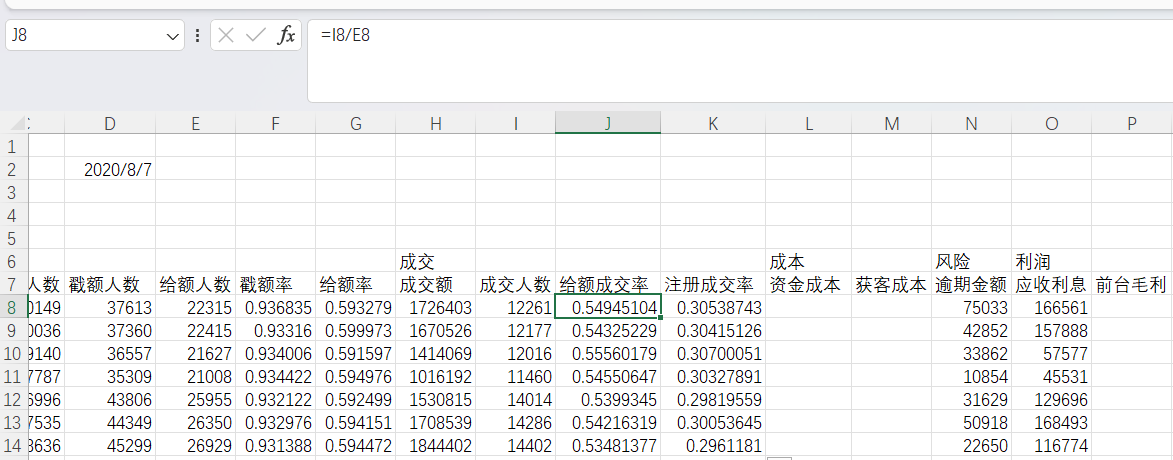Select the column J header
This screenshot has width=1173, height=460.
608,124
